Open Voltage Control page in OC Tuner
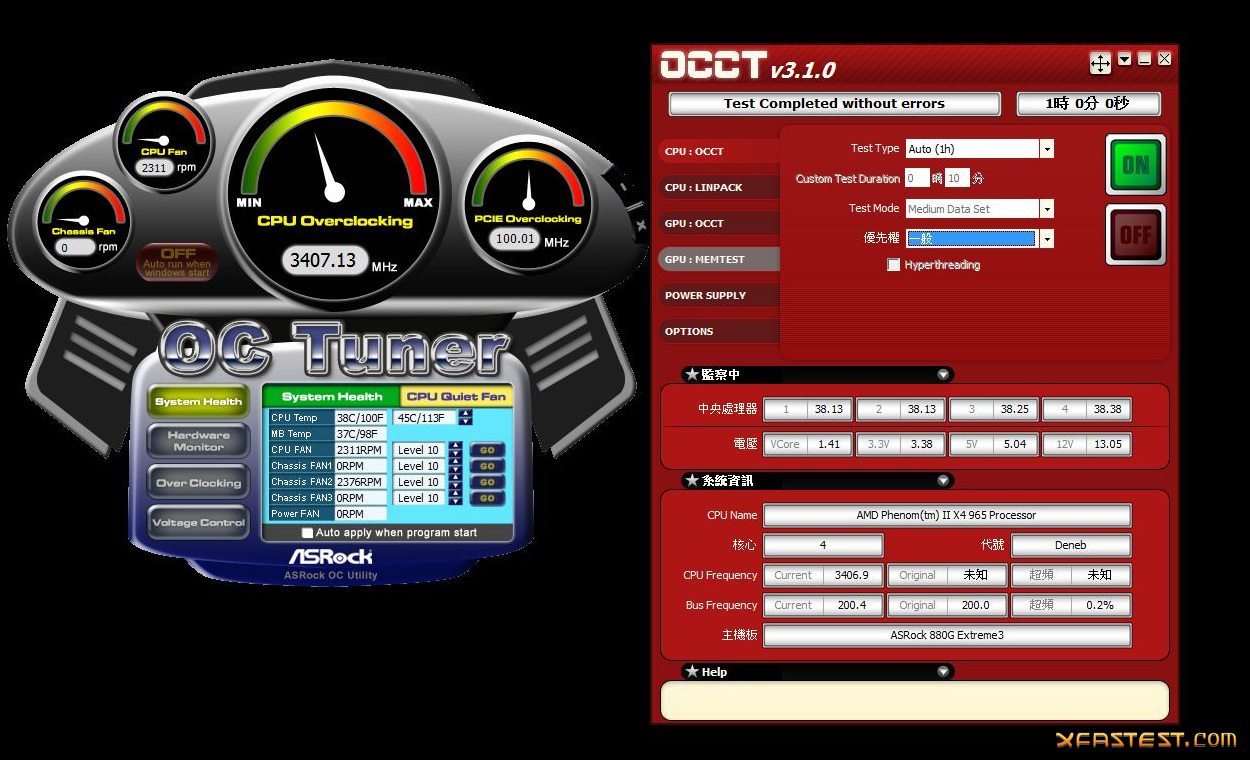The width and height of the screenshot is (1250, 760). (x=199, y=522)
